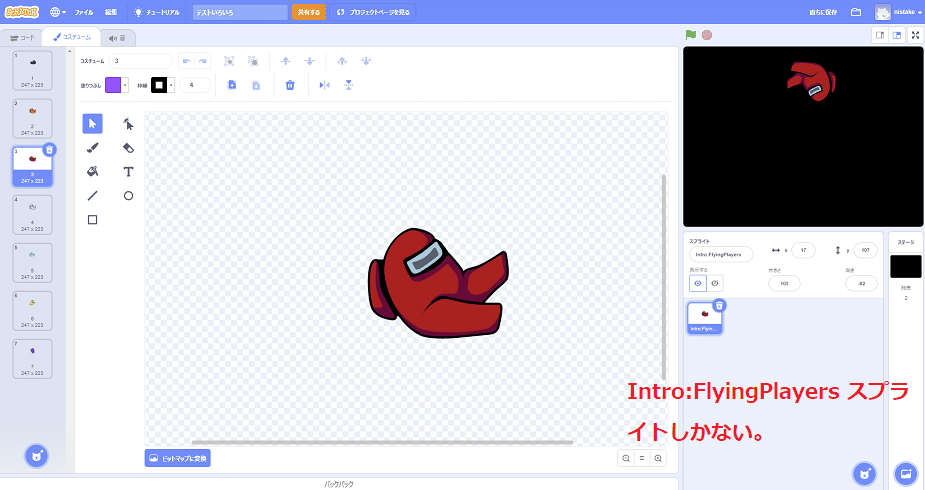The image size is (925, 490).
Task: Open the Tutorials menu item
Action: (x=157, y=12)
